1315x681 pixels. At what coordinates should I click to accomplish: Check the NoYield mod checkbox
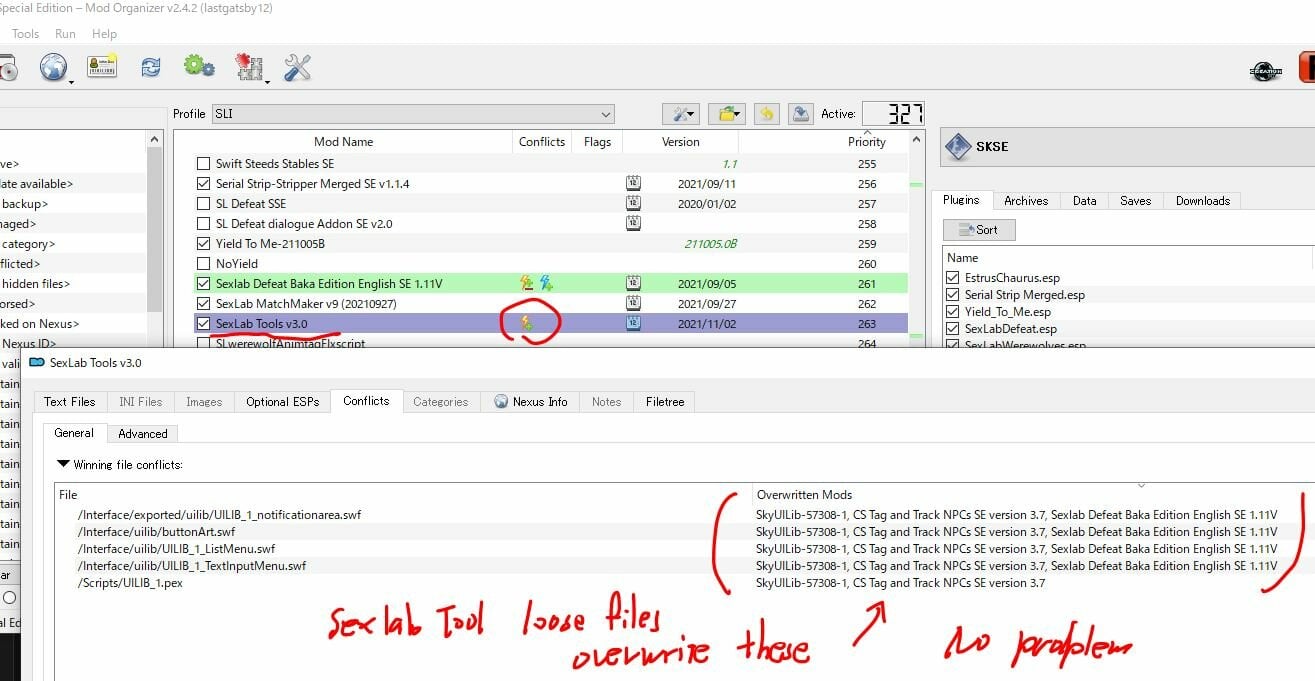(x=204, y=263)
